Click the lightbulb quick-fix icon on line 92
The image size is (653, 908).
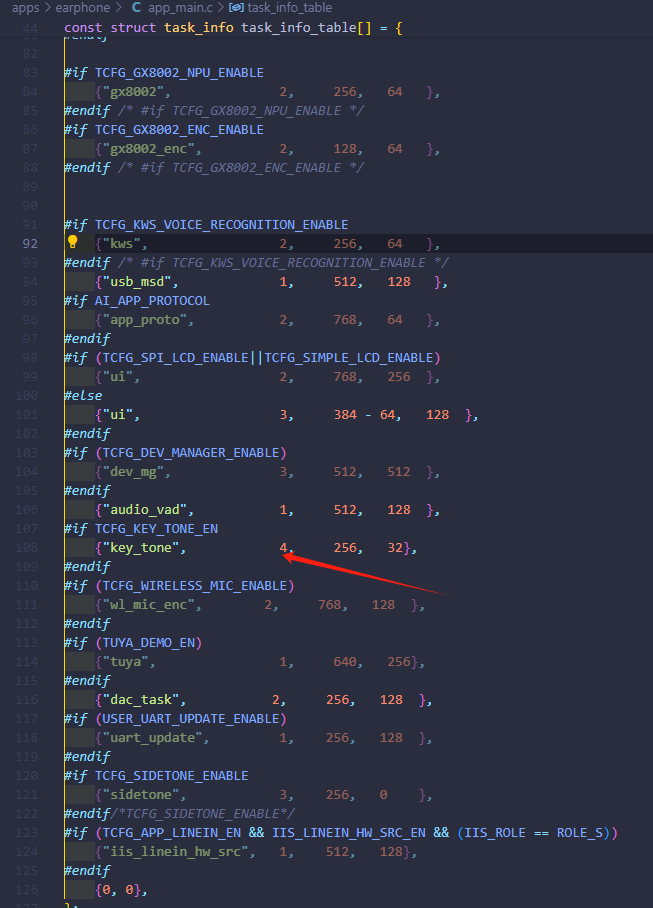[73, 242]
